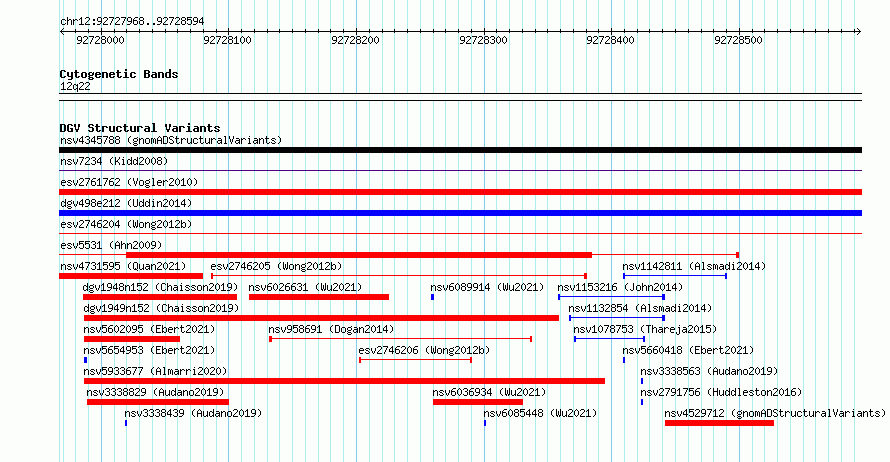Select the red nsv958691 variant line
The height and width of the screenshot is (462, 890).
click(401, 339)
